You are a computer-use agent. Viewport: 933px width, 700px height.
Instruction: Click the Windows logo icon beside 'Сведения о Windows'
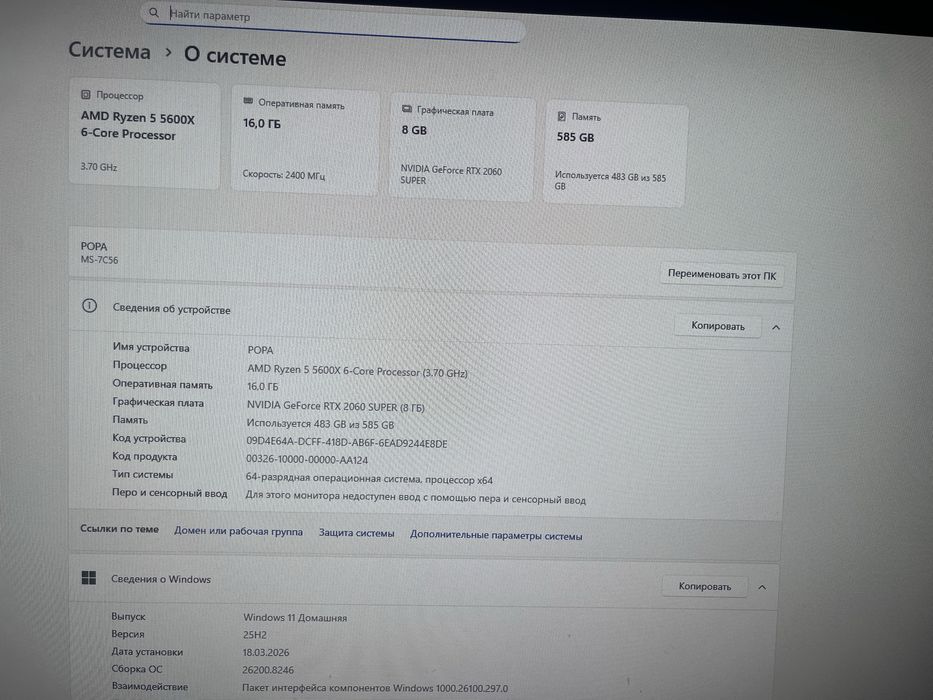click(89, 577)
